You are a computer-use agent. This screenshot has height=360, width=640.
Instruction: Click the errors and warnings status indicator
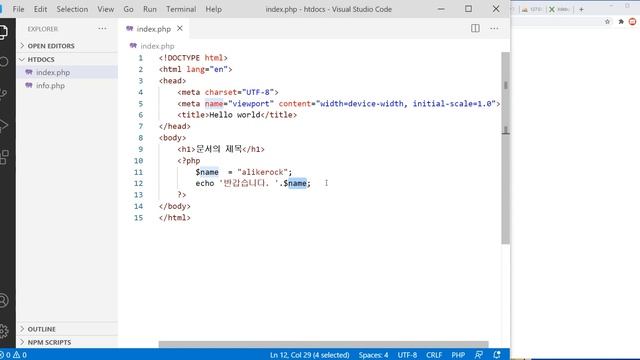pyautogui.click(x=13, y=355)
